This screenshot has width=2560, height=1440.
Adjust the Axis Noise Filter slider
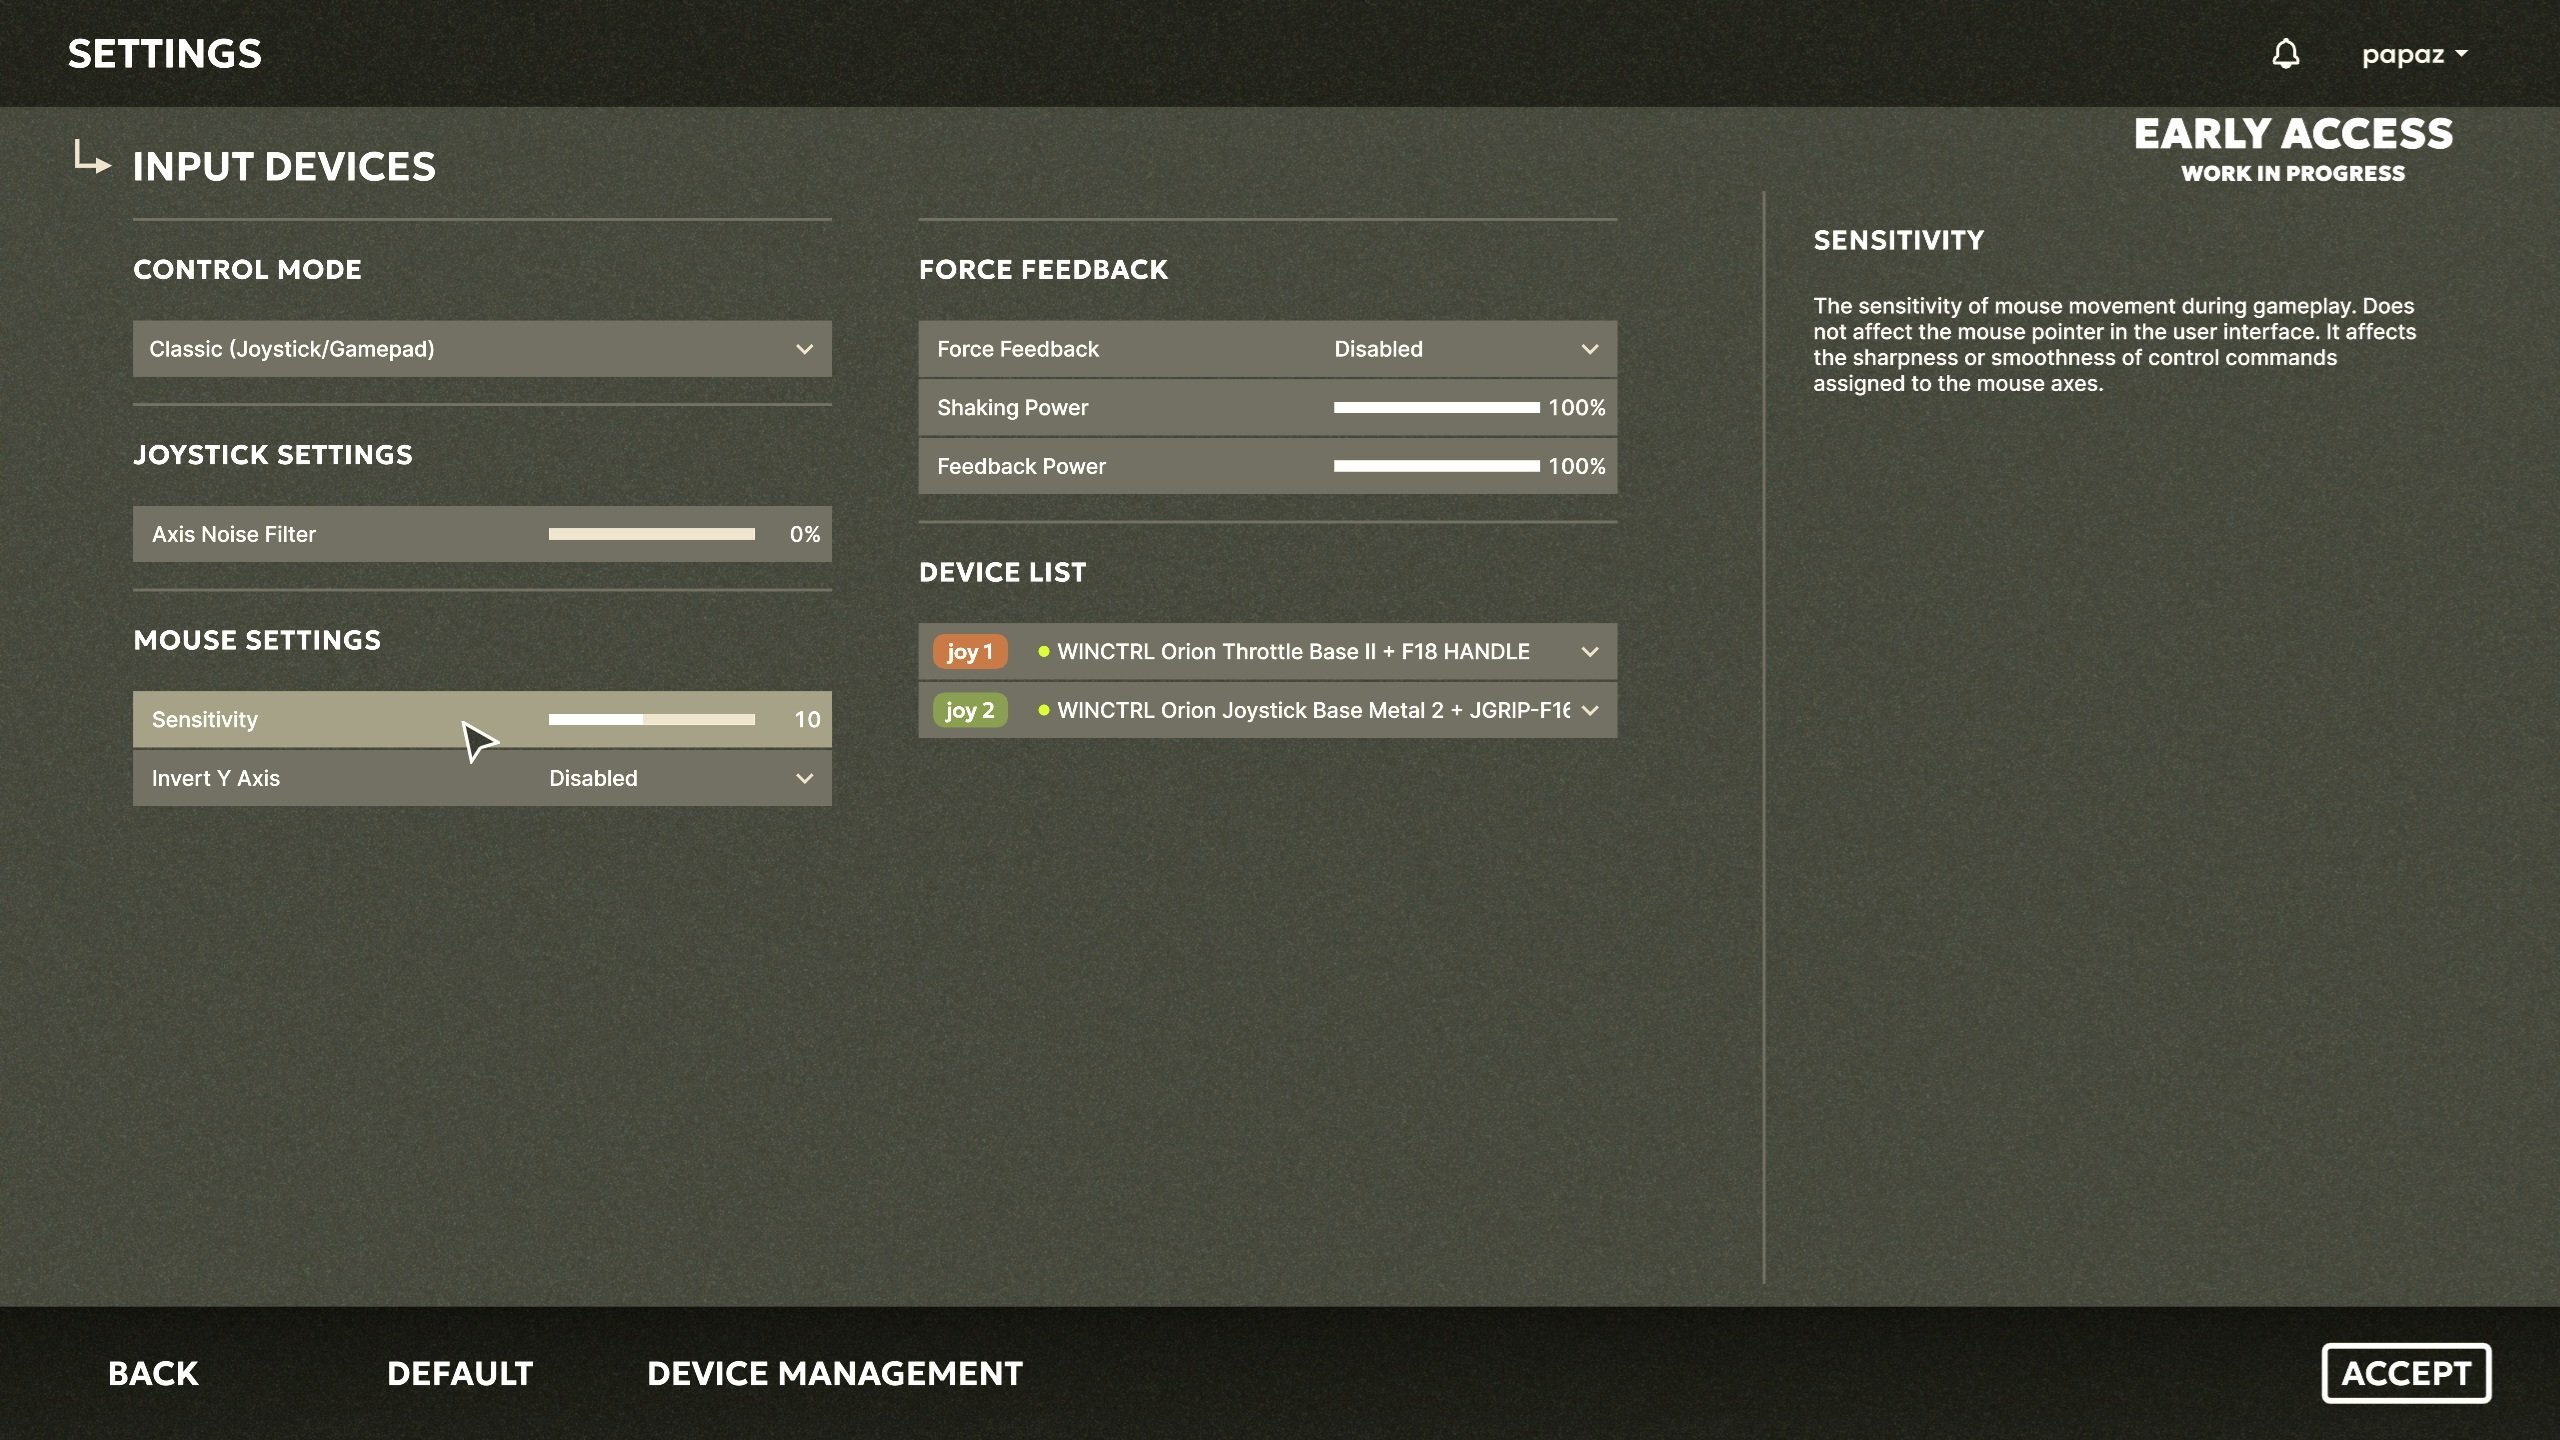(651, 534)
